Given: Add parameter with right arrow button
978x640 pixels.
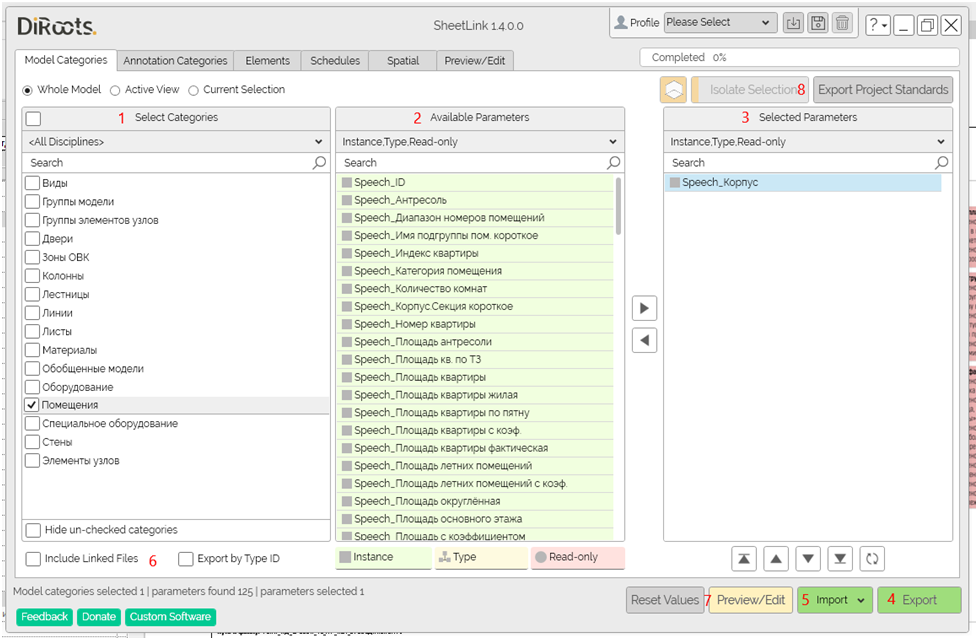Looking at the screenshot, I should coord(645,307).
